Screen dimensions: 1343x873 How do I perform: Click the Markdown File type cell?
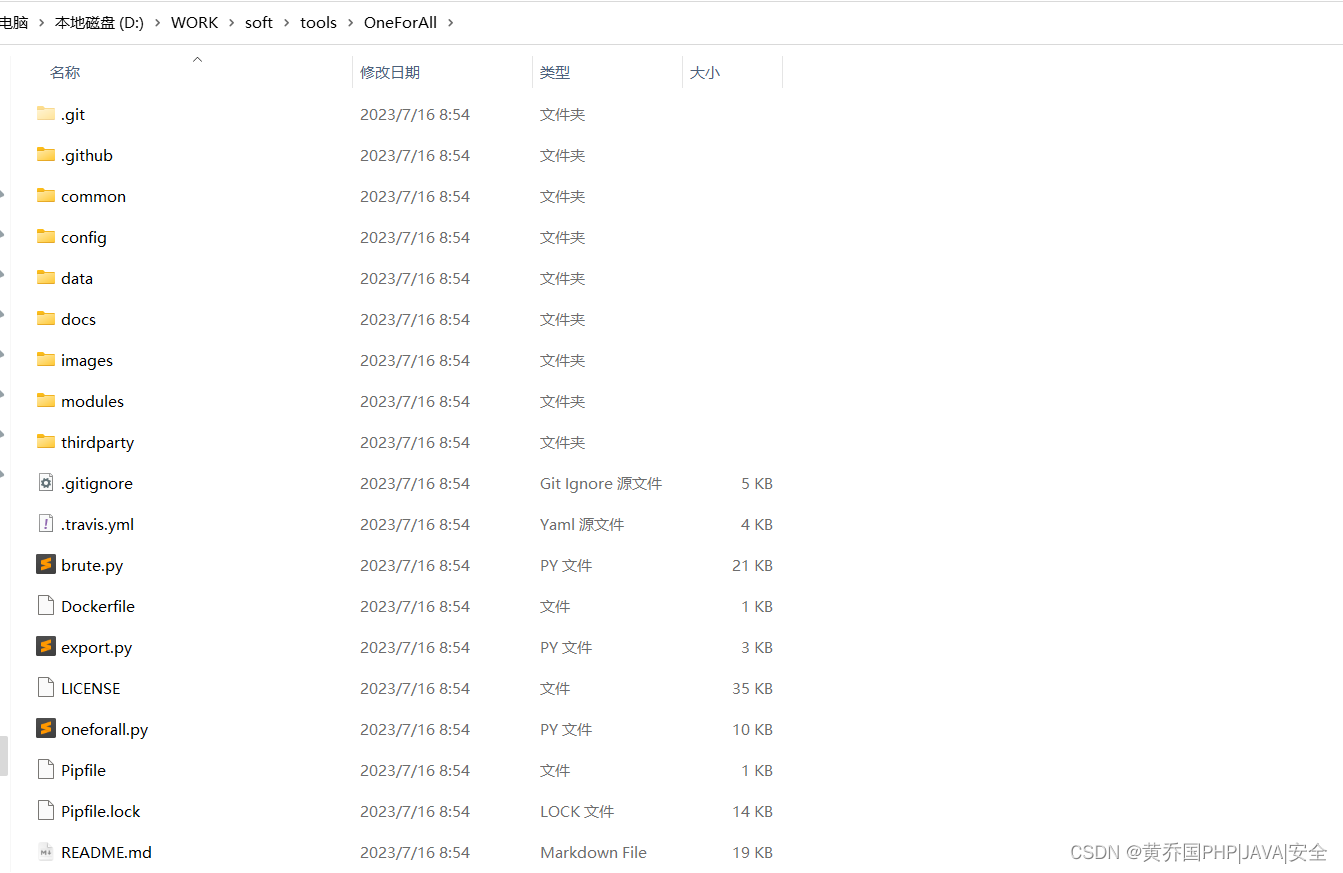(x=593, y=852)
